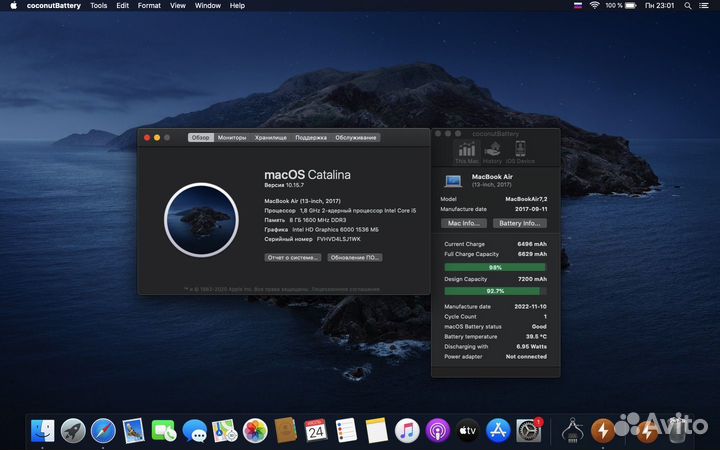Launch Music app from the dock
Screen dimensions: 720x450
click(406, 430)
